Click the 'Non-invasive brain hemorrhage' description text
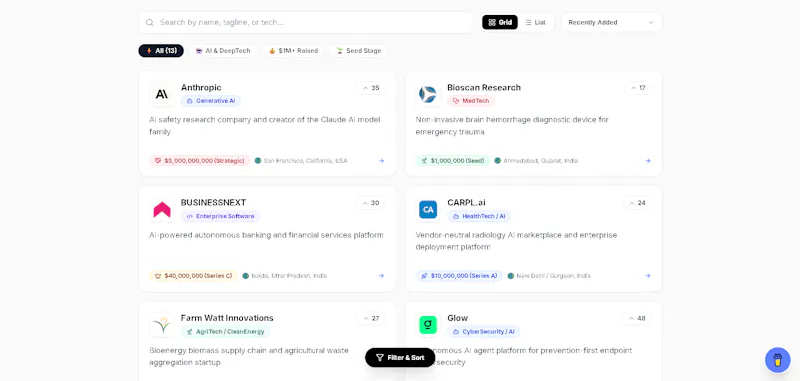This screenshot has width=800, height=381. (x=512, y=125)
